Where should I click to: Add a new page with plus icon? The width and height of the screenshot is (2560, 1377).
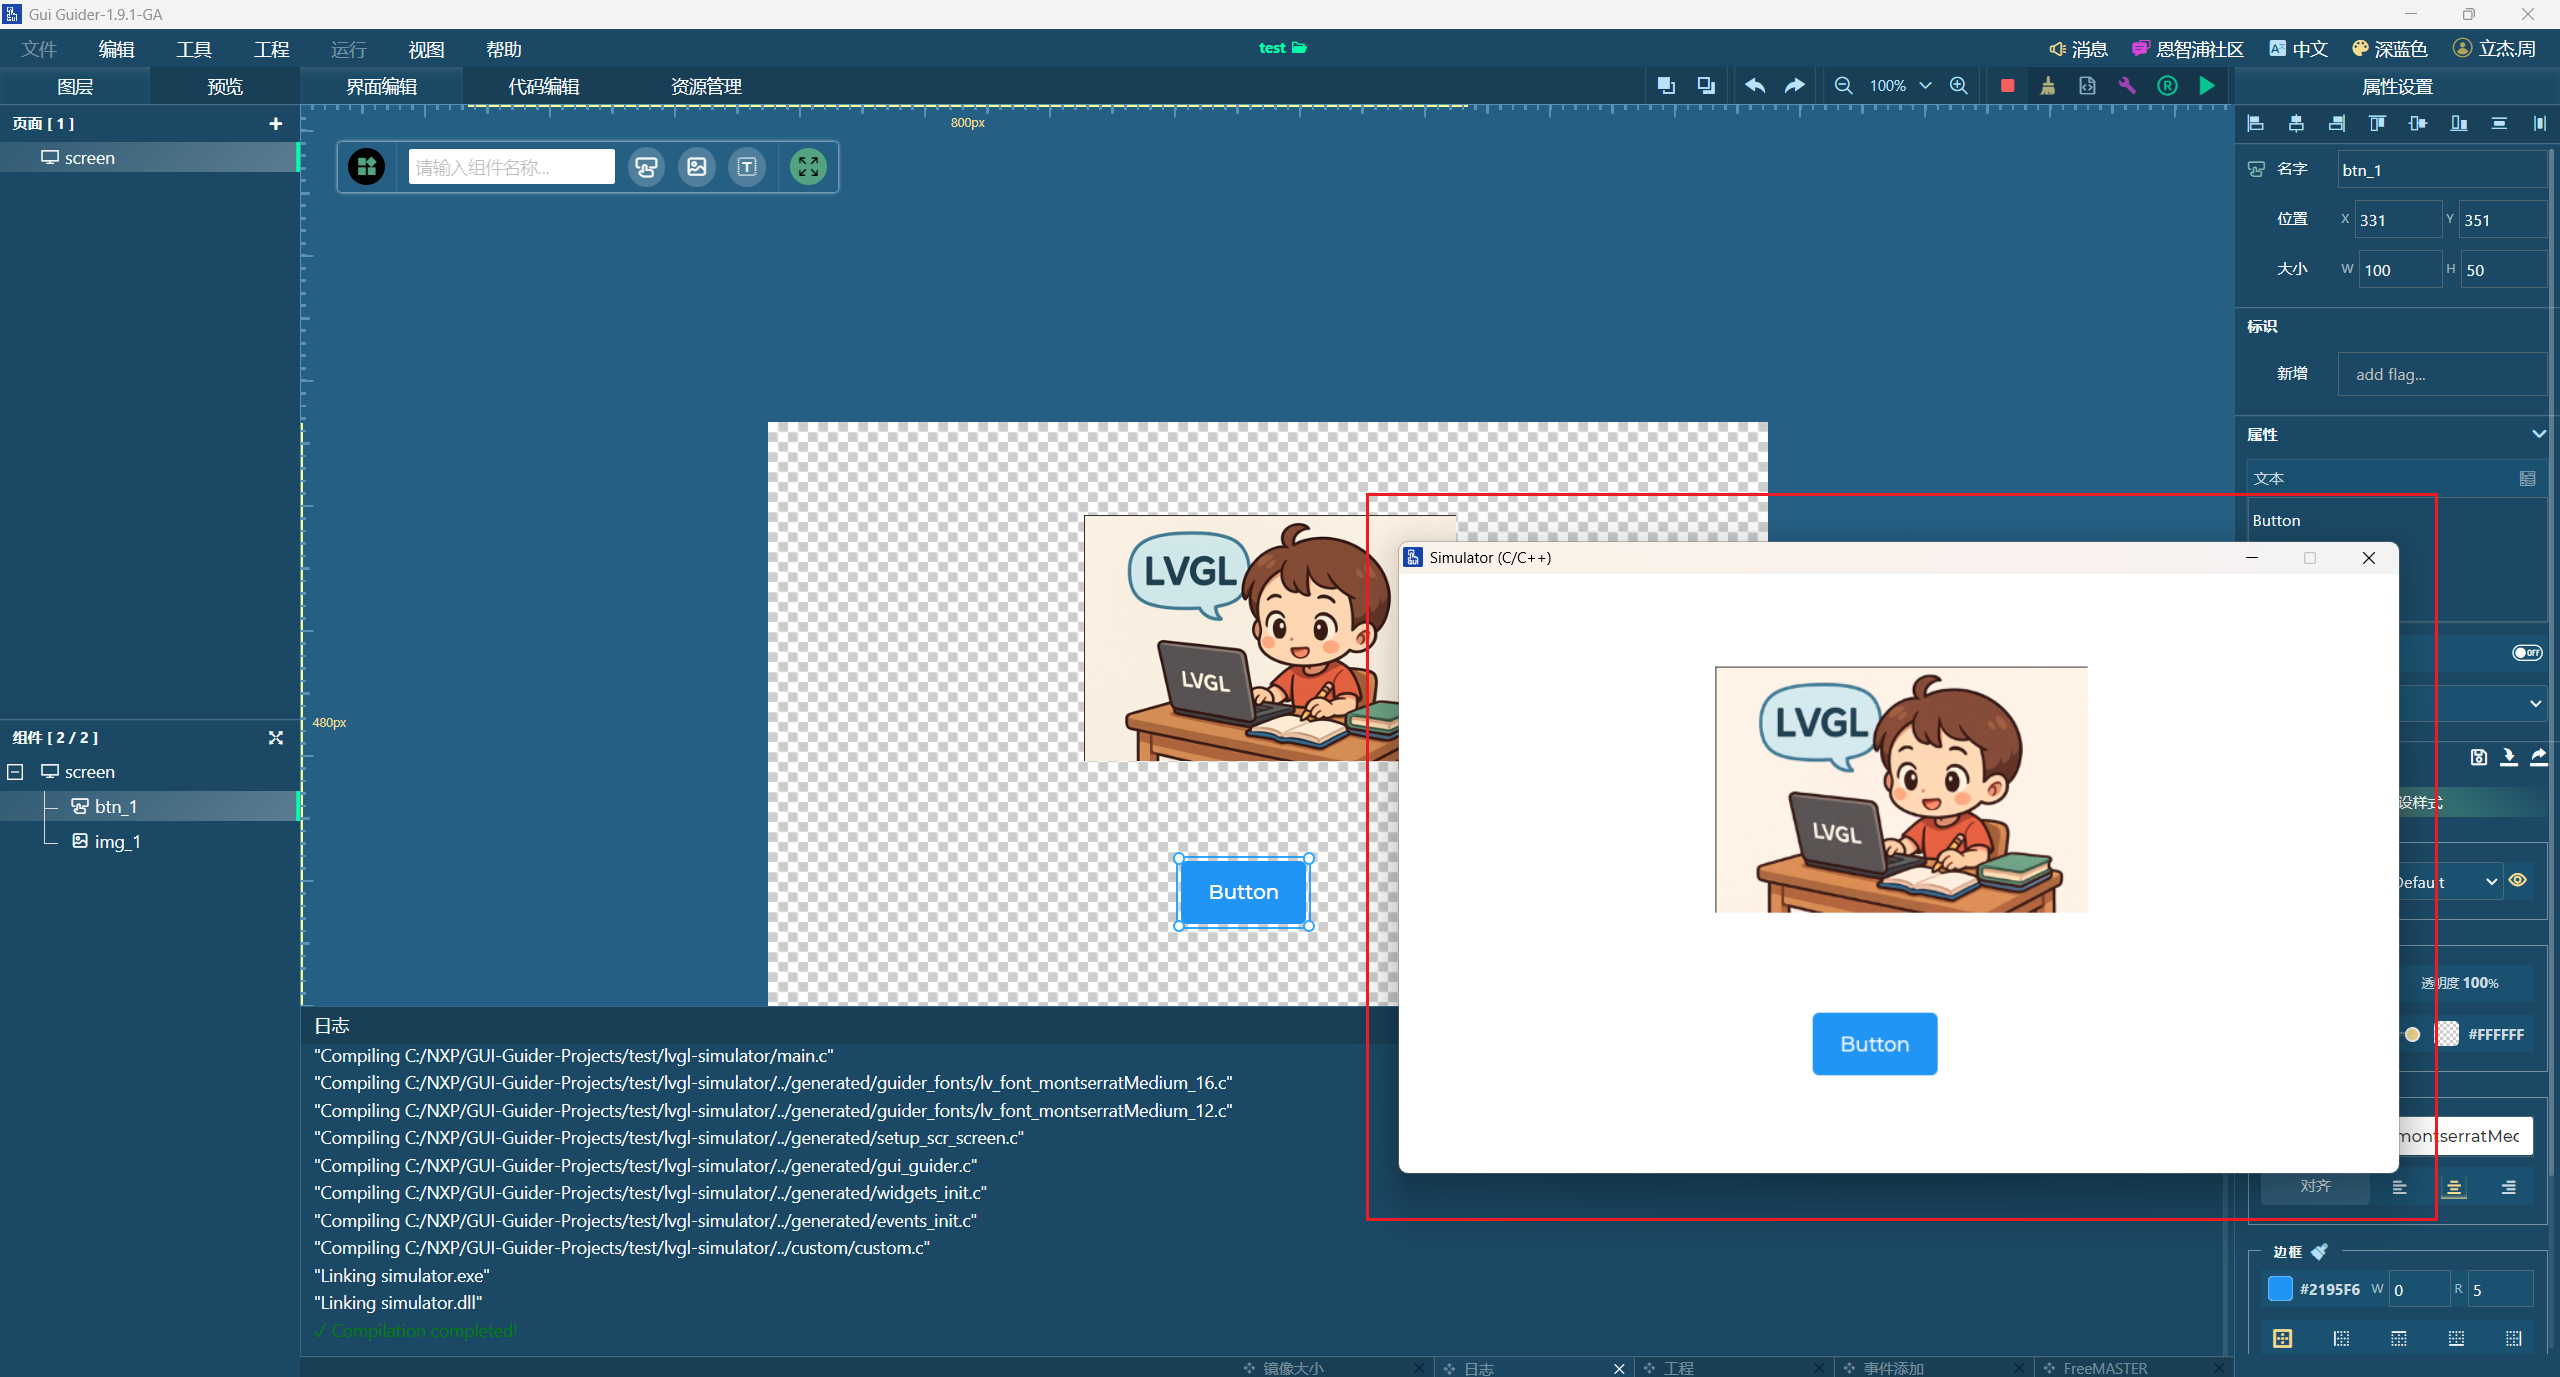coord(276,124)
